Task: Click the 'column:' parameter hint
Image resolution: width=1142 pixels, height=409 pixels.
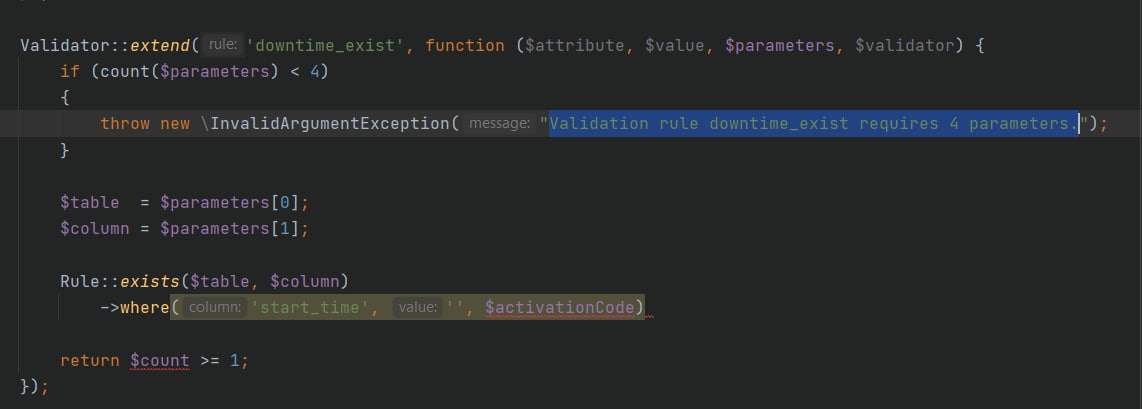Action: [x=215, y=307]
